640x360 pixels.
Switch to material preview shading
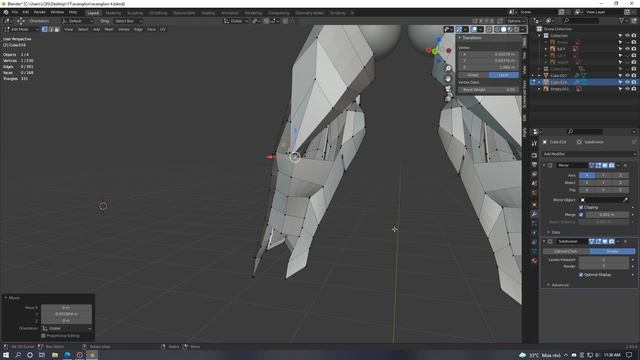tap(510, 29)
